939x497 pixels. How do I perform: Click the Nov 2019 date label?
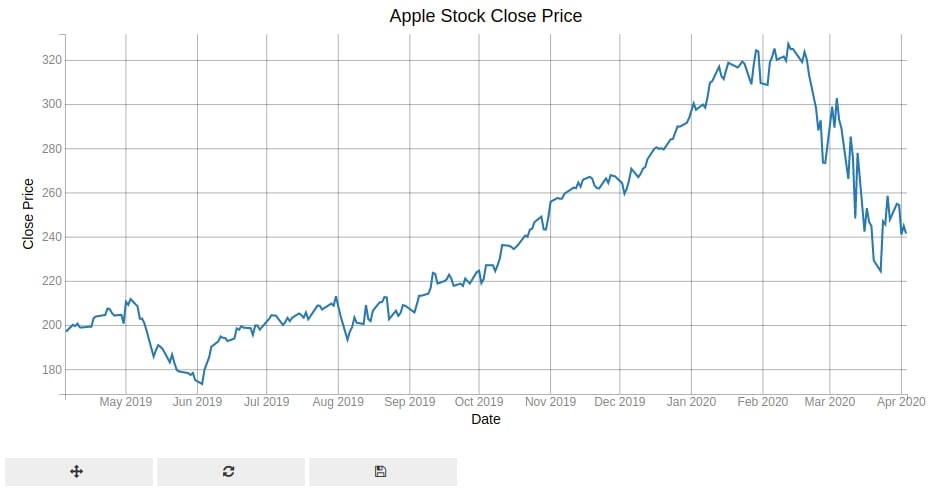click(x=550, y=402)
